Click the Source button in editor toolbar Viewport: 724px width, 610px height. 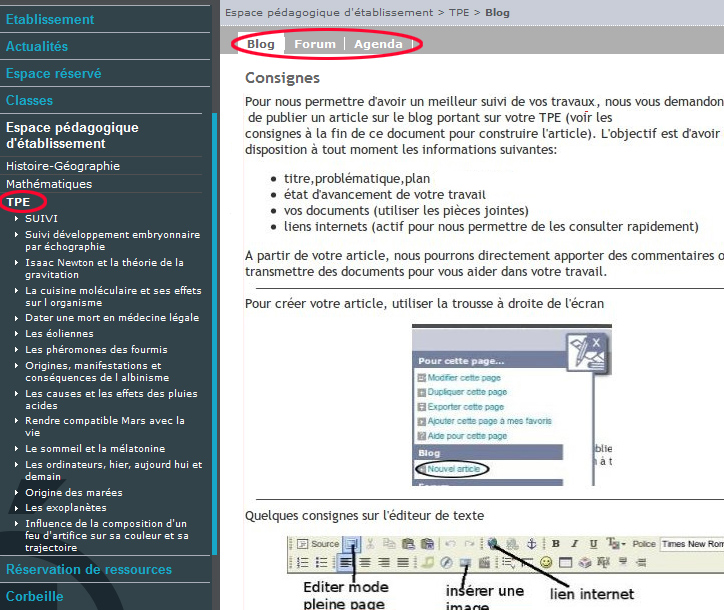point(318,544)
